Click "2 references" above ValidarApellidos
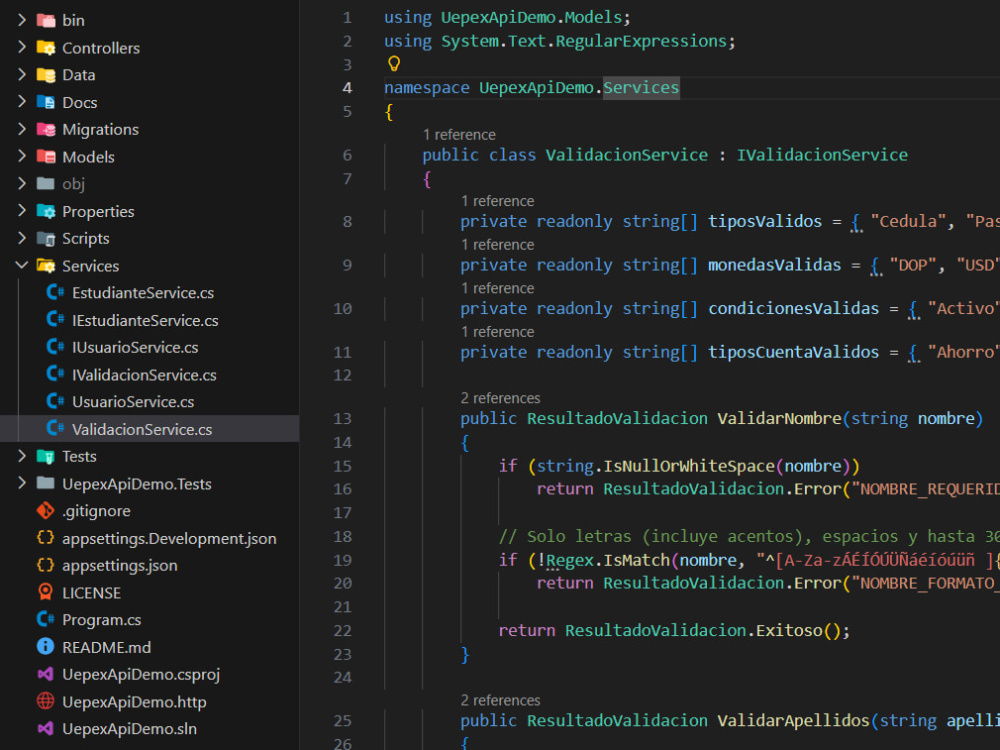Screen dimensions: 1000x750 [x=501, y=700]
